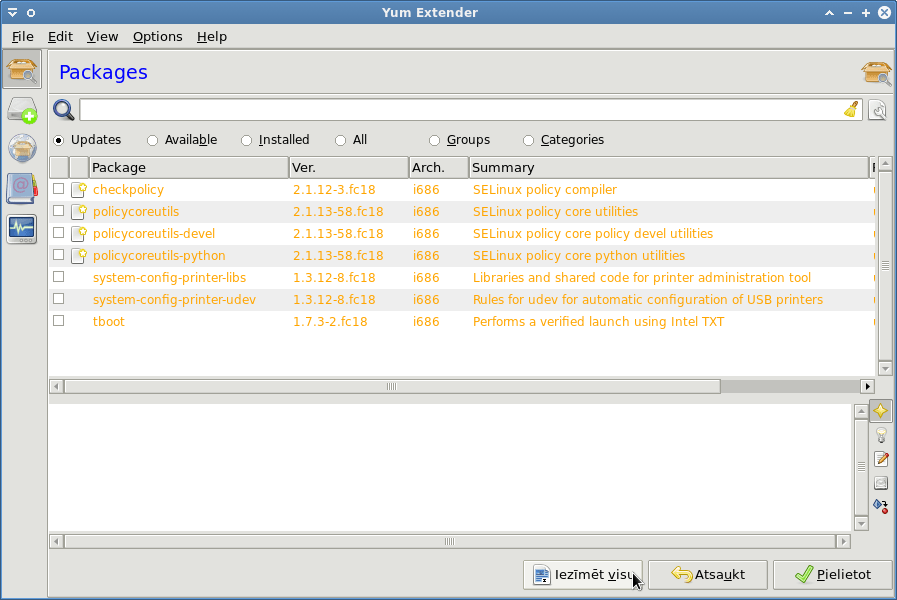The height and width of the screenshot is (600, 897).
Task: Click 'SELinux policy core utilities' summary
Action: tap(555, 212)
